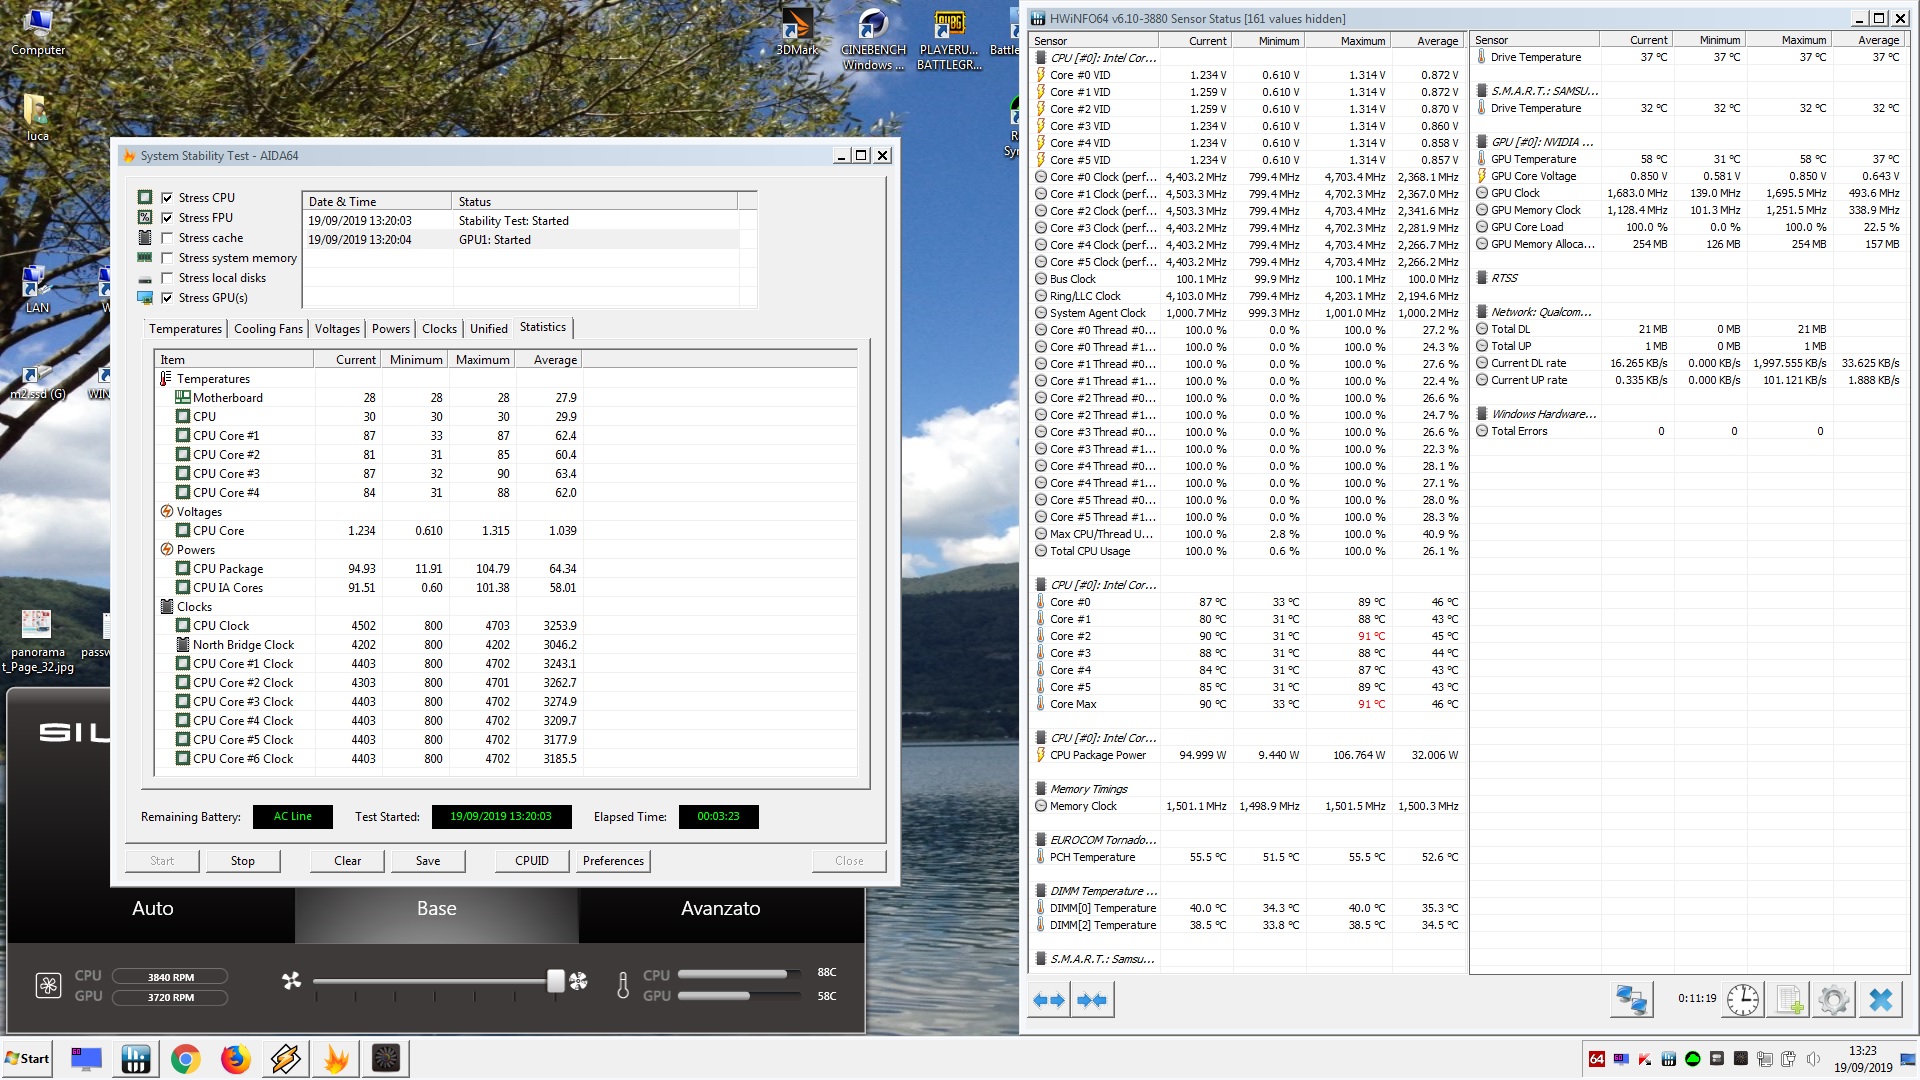Open the CPUID button
The width and height of the screenshot is (1920, 1080).
[x=532, y=861]
